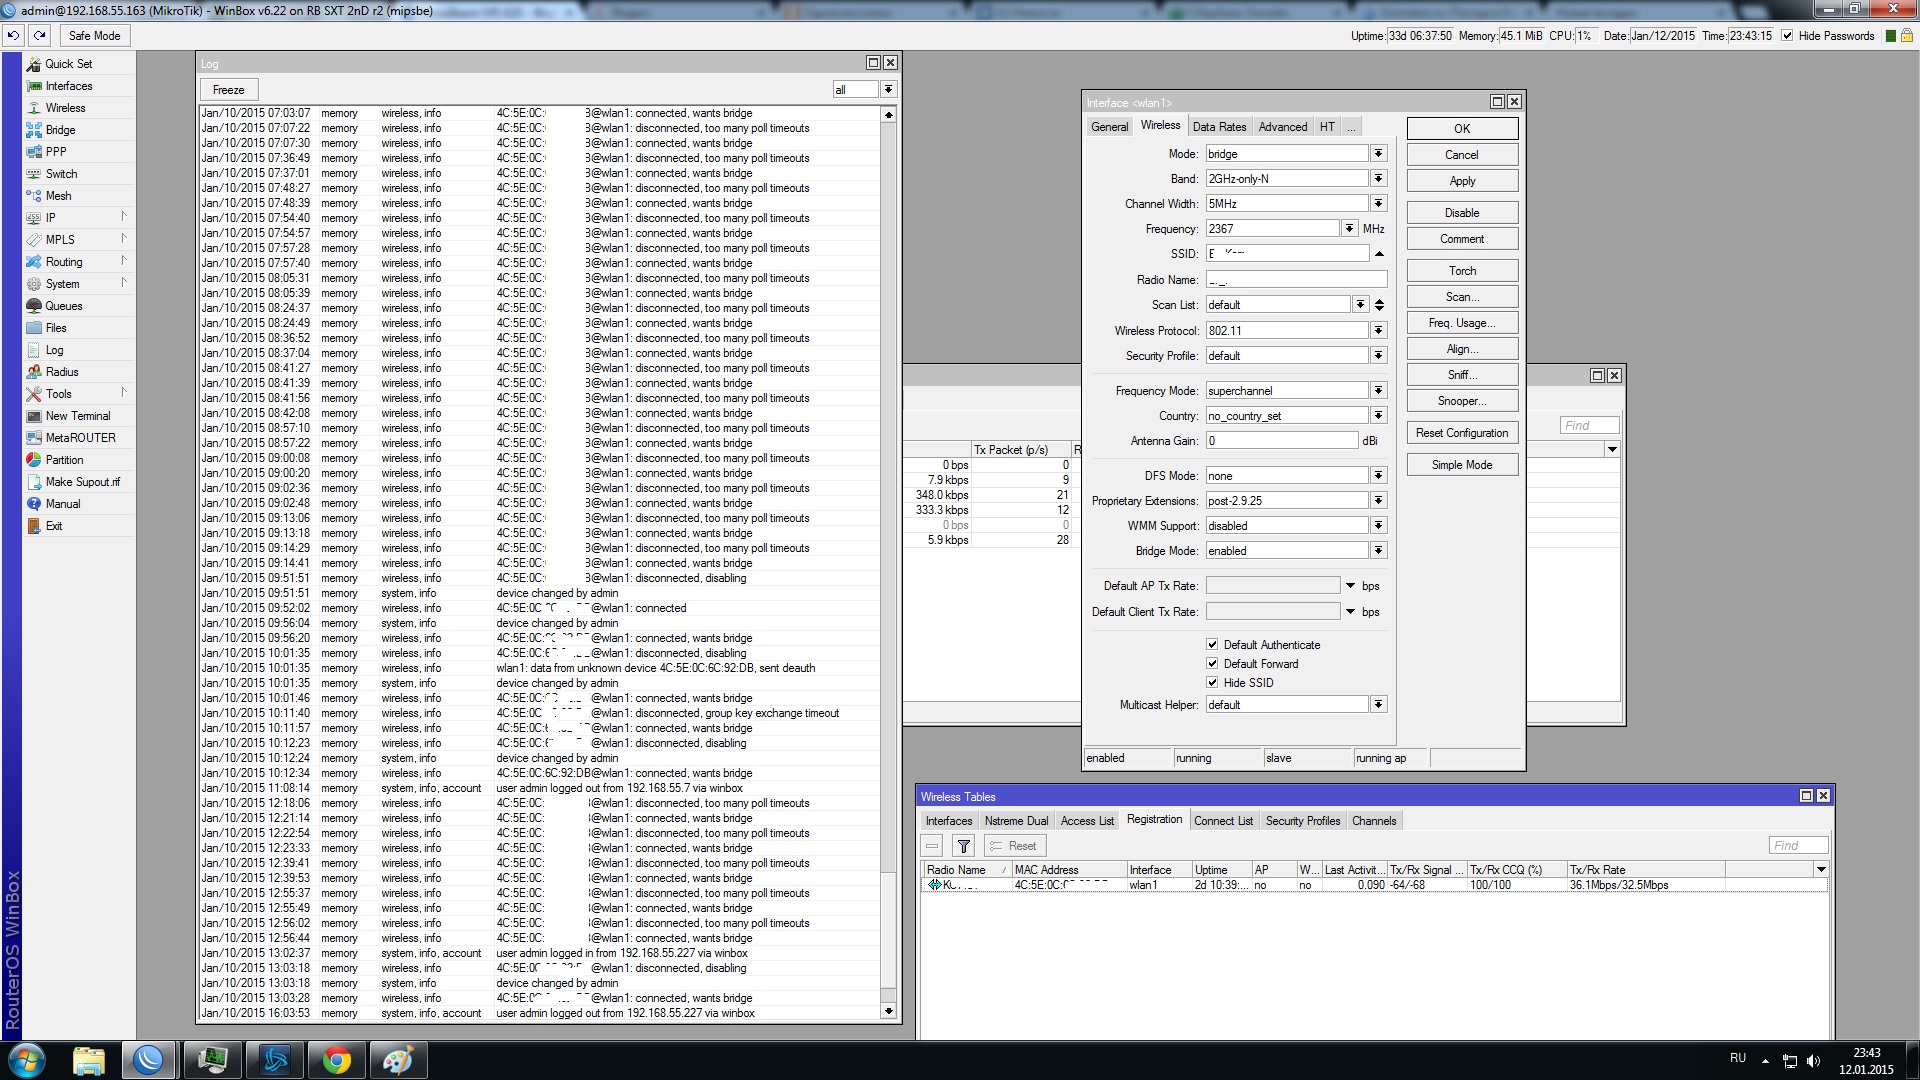Switch to the Data Rates tab
Image resolution: width=1920 pixels, height=1080 pixels.
(x=1219, y=127)
